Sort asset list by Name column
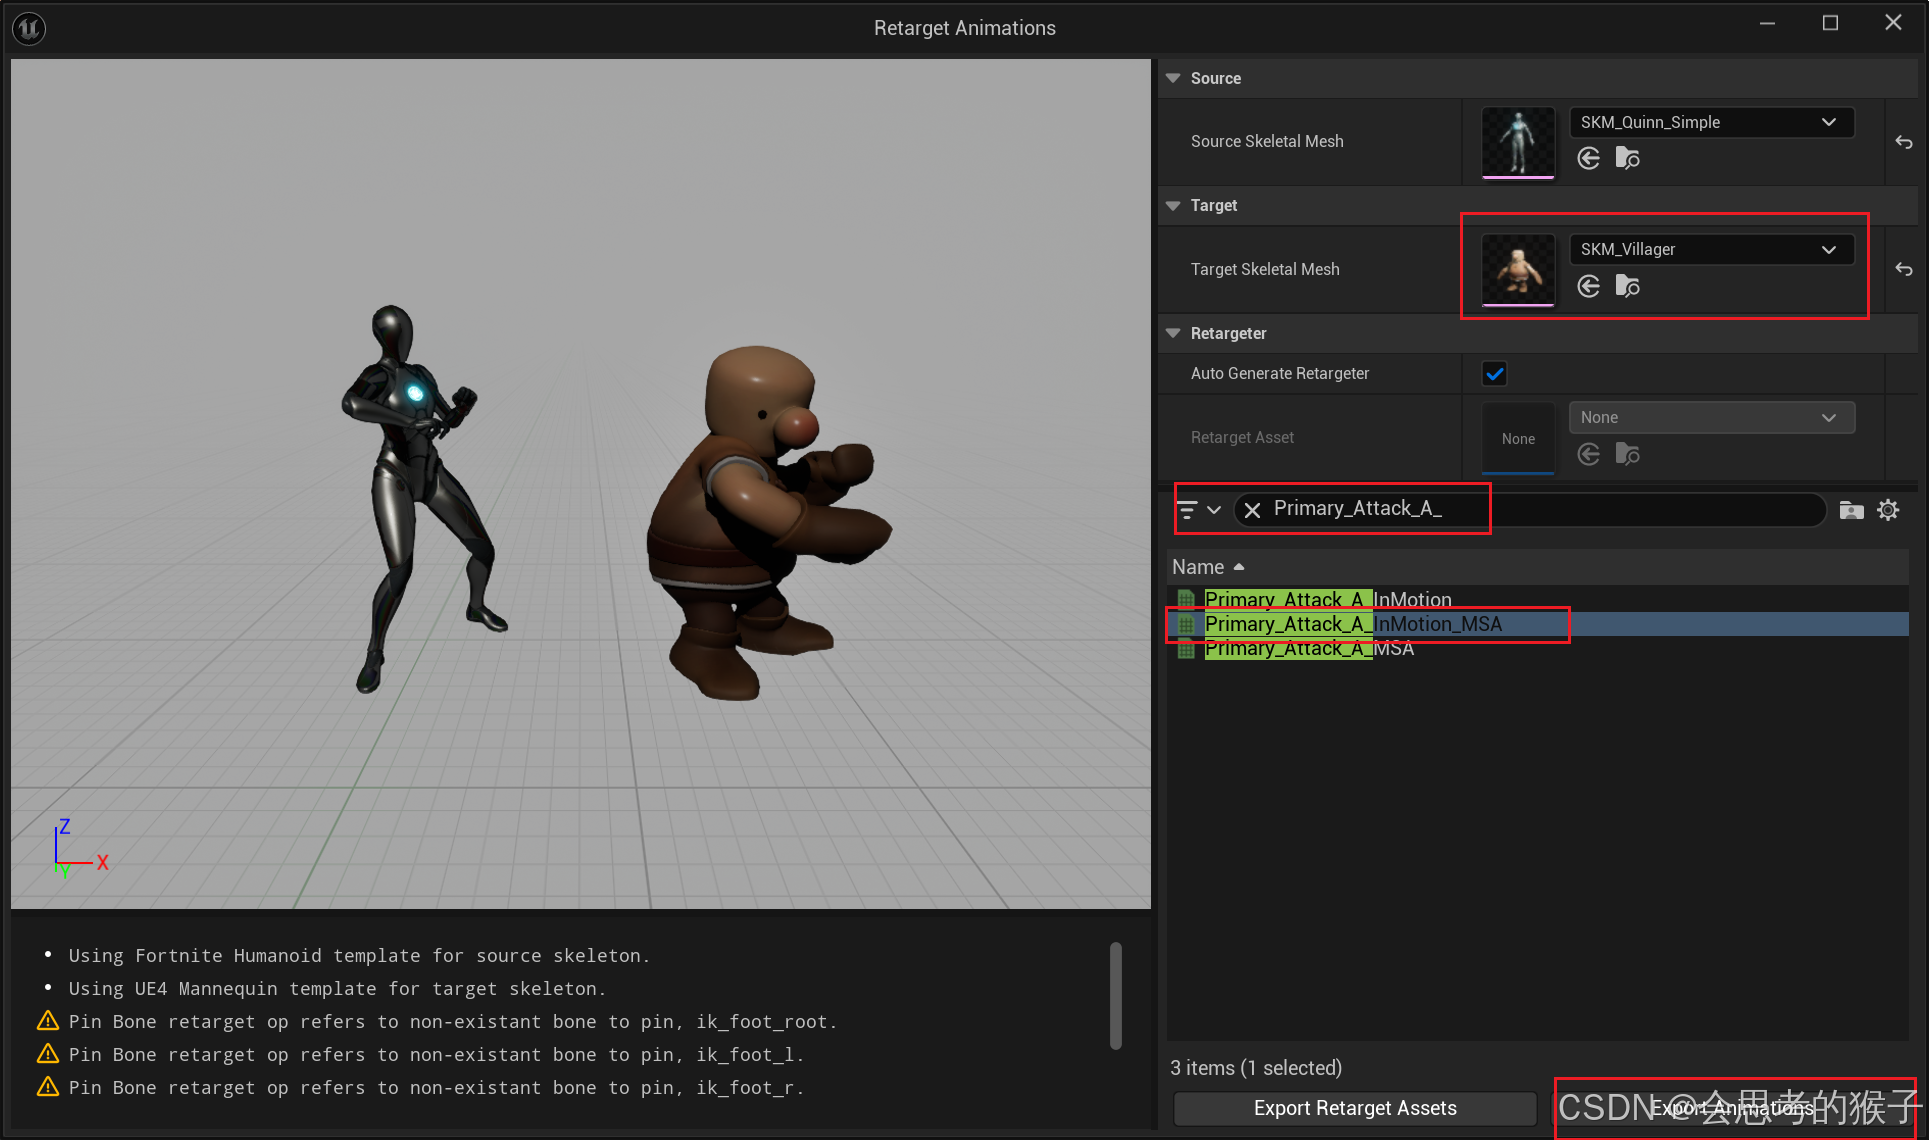The height and width of the screenshot is (1140, 1929). [1198, 567]
